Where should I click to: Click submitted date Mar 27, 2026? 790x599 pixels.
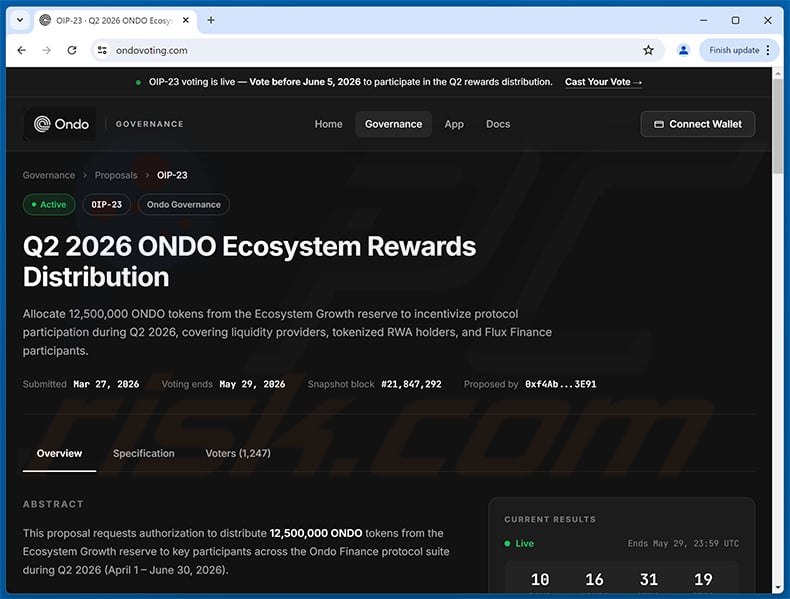point(106,384)
